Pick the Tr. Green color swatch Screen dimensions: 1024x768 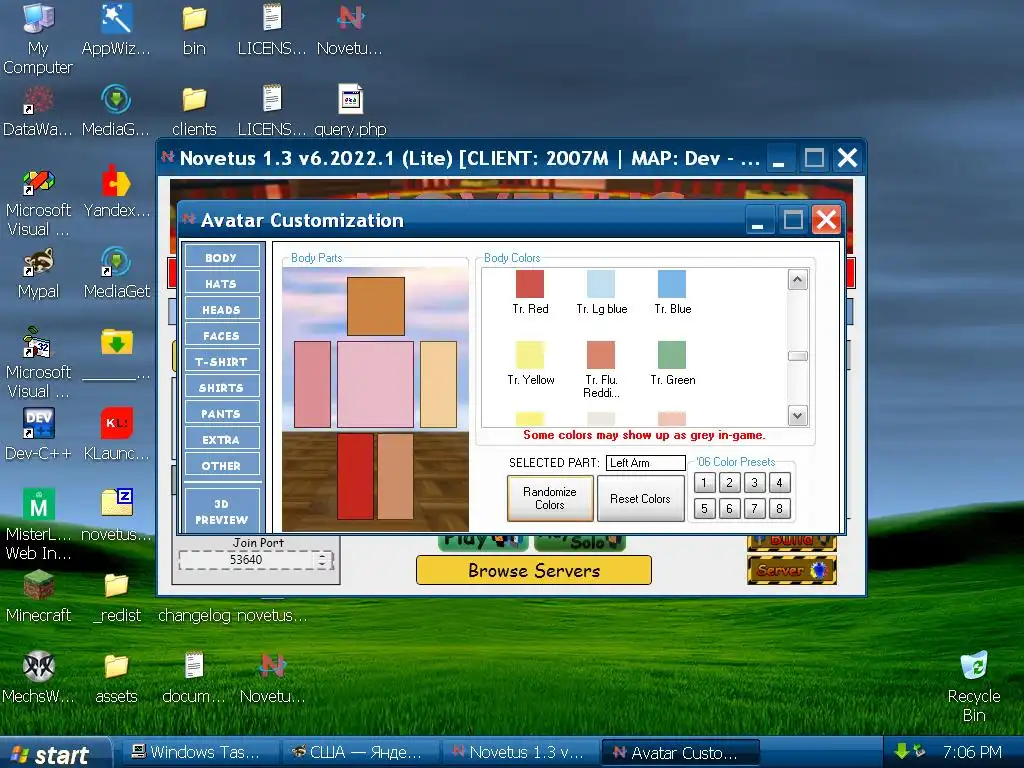pos(672,355)
